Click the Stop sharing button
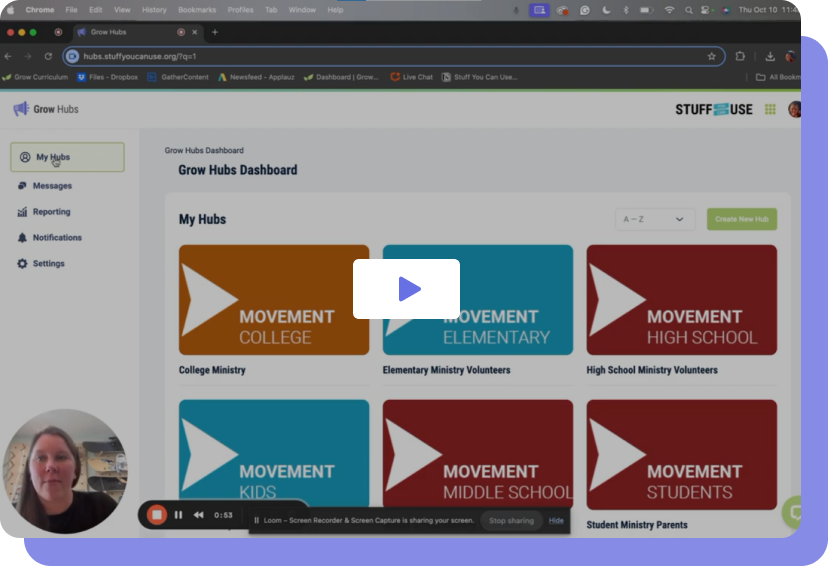This screenshot has width=828, height=566. pos(511,521)
